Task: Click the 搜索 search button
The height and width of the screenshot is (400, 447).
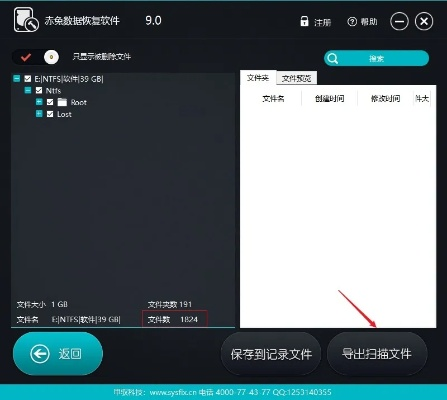Action: pos(376,58)
